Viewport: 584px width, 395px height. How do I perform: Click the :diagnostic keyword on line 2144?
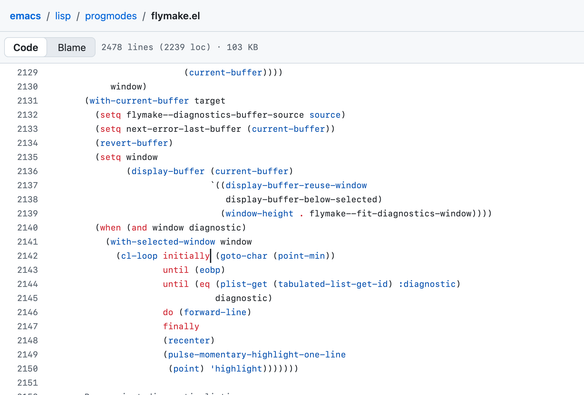pos(427,284)
